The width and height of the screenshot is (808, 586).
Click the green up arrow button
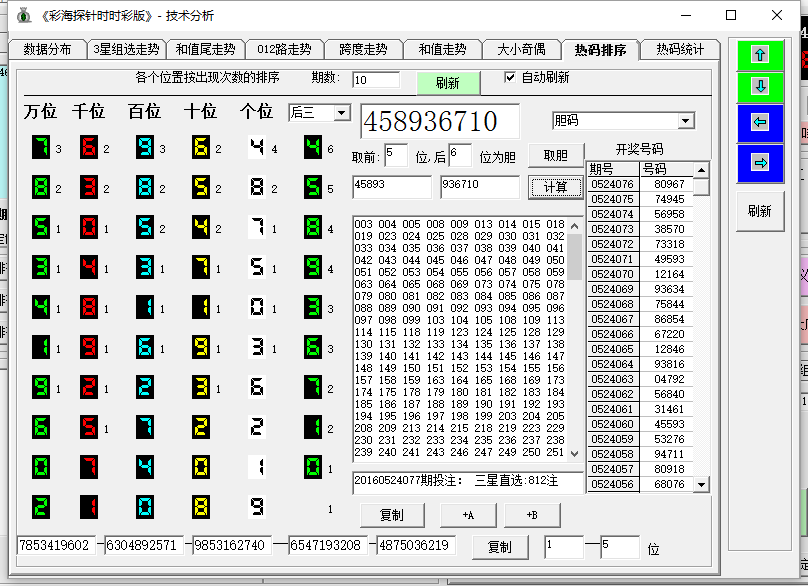point(760,55)
